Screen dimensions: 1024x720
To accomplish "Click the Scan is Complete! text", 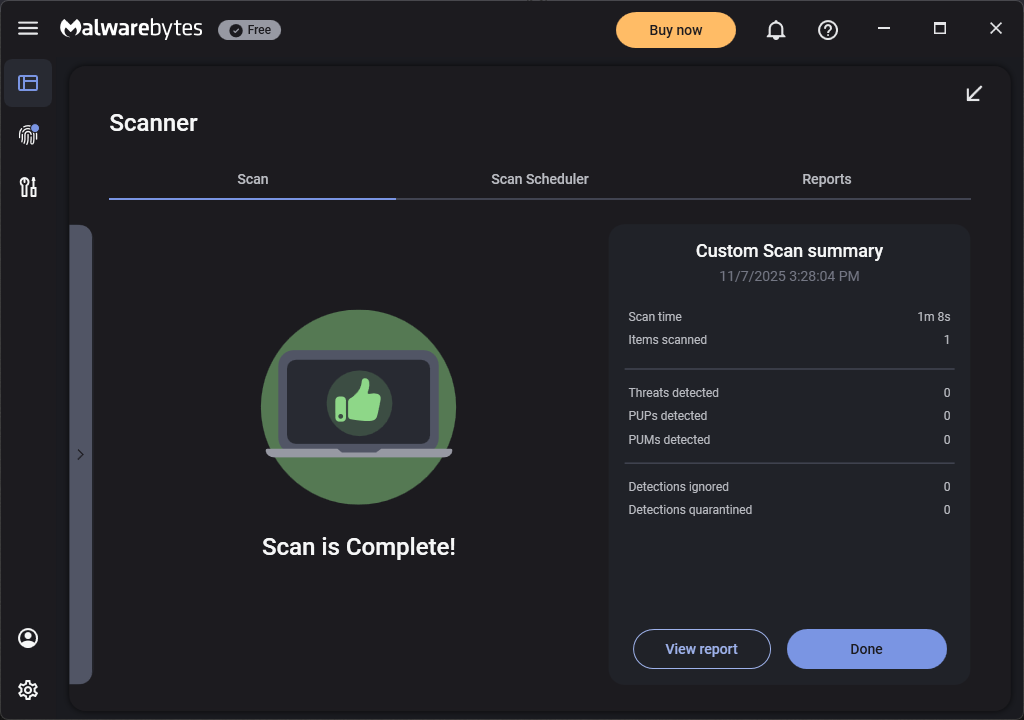I will coord(359,547).
